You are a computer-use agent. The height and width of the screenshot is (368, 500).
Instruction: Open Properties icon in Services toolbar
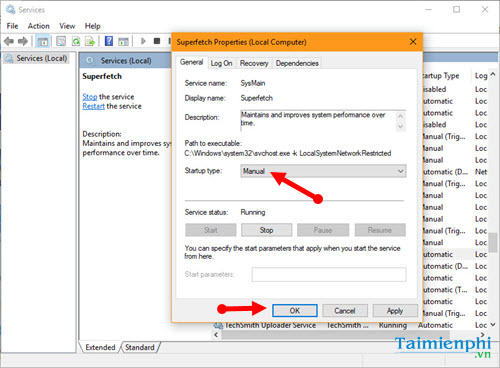coord(61,41)
